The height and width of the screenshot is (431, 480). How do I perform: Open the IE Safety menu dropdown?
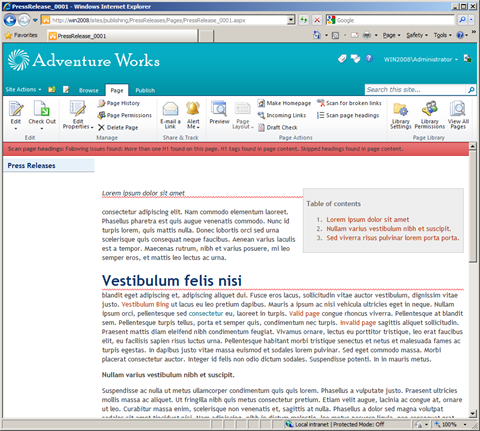(x=417, y=35)
